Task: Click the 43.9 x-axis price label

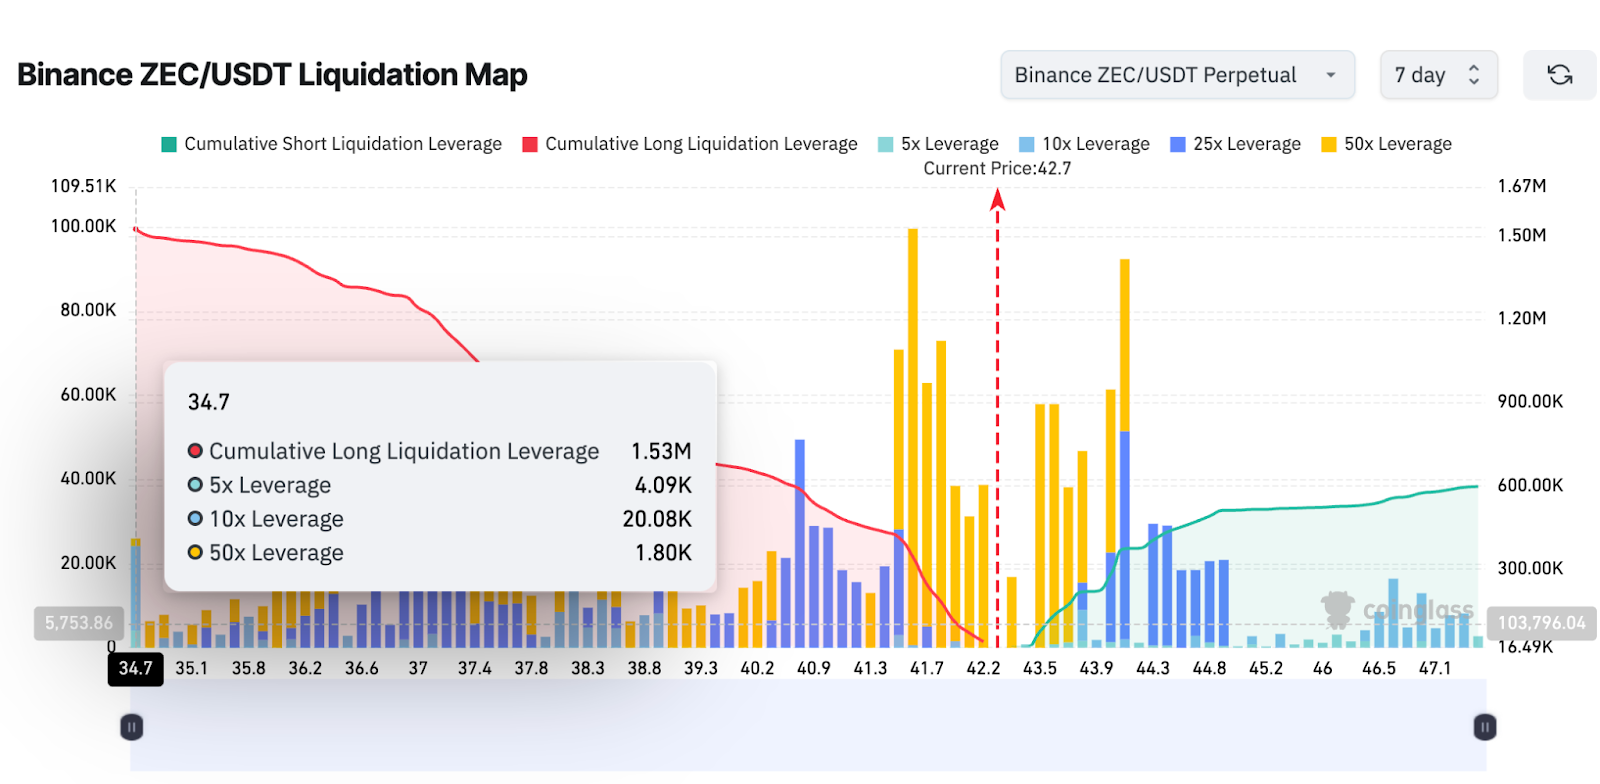Action: pyautogui.click(x=1096, y=668)
